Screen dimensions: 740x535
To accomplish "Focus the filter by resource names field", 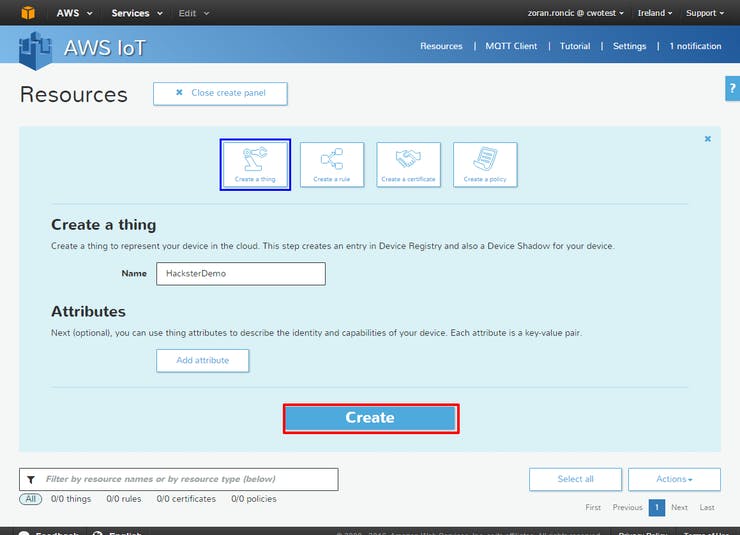I will pyautogui.click(x=179, y=479).
